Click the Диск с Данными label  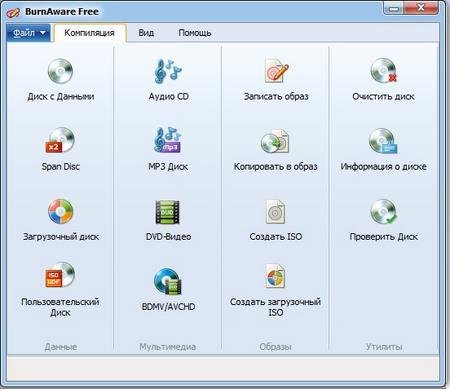pyautogui.click(x=61, y=97)
